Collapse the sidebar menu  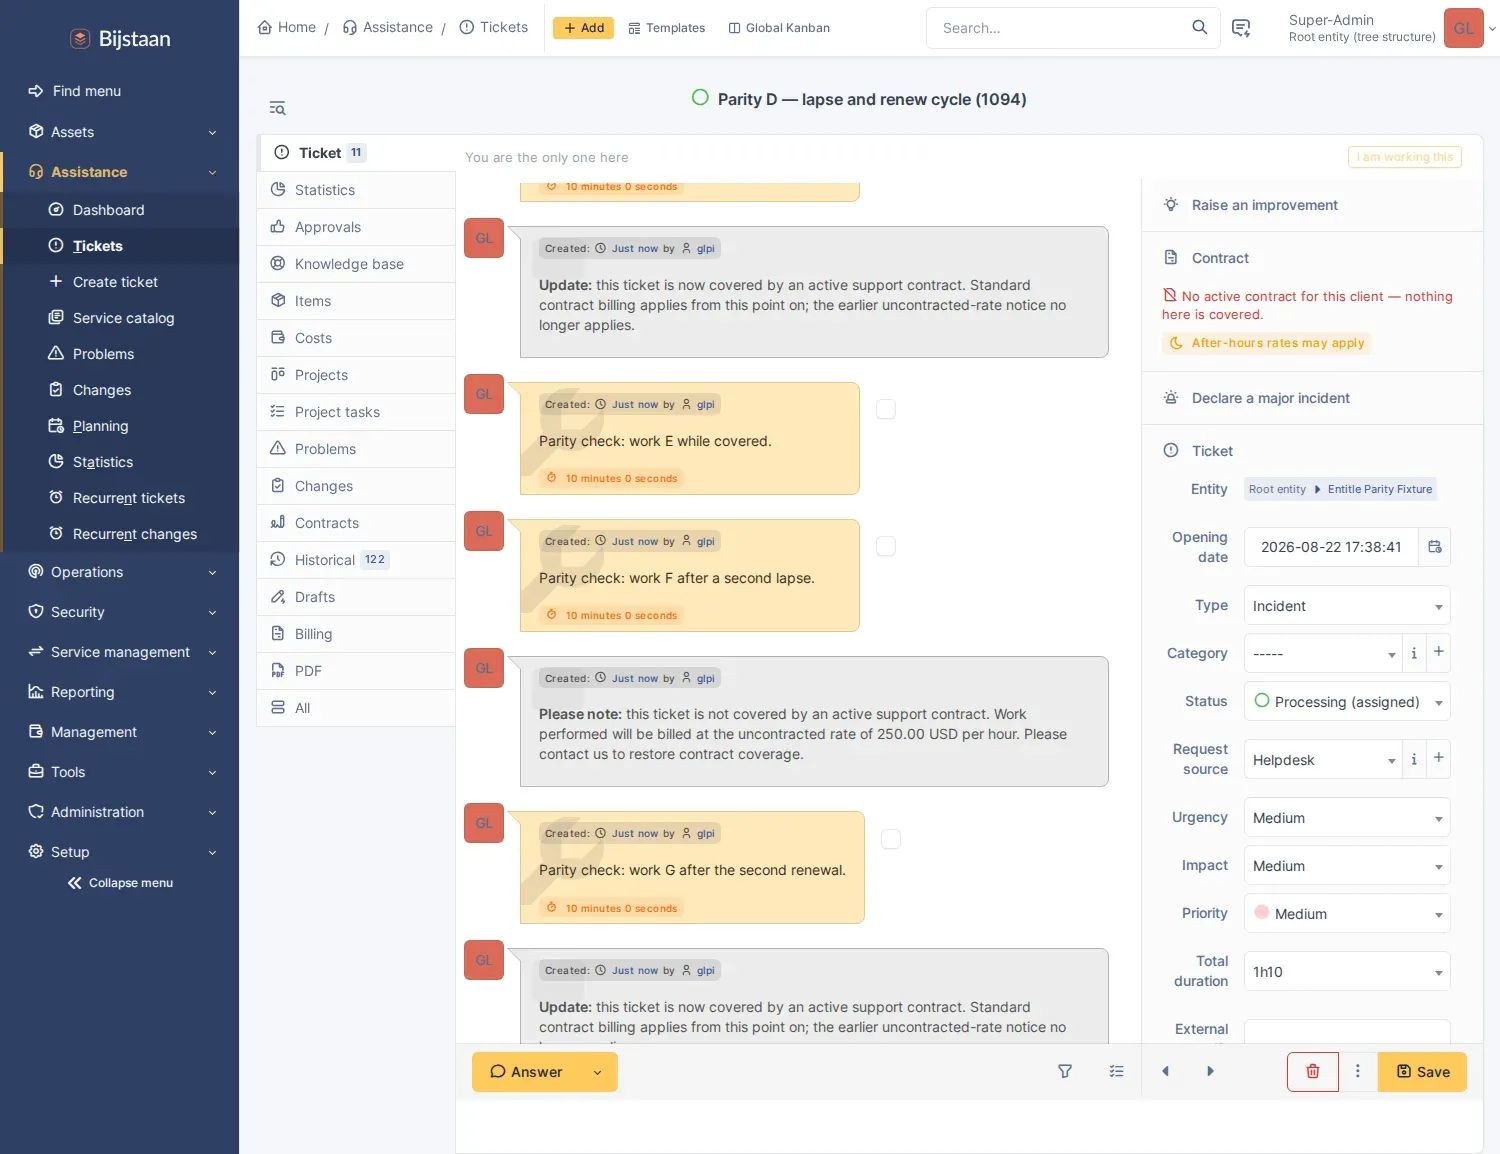click(120, 883)
